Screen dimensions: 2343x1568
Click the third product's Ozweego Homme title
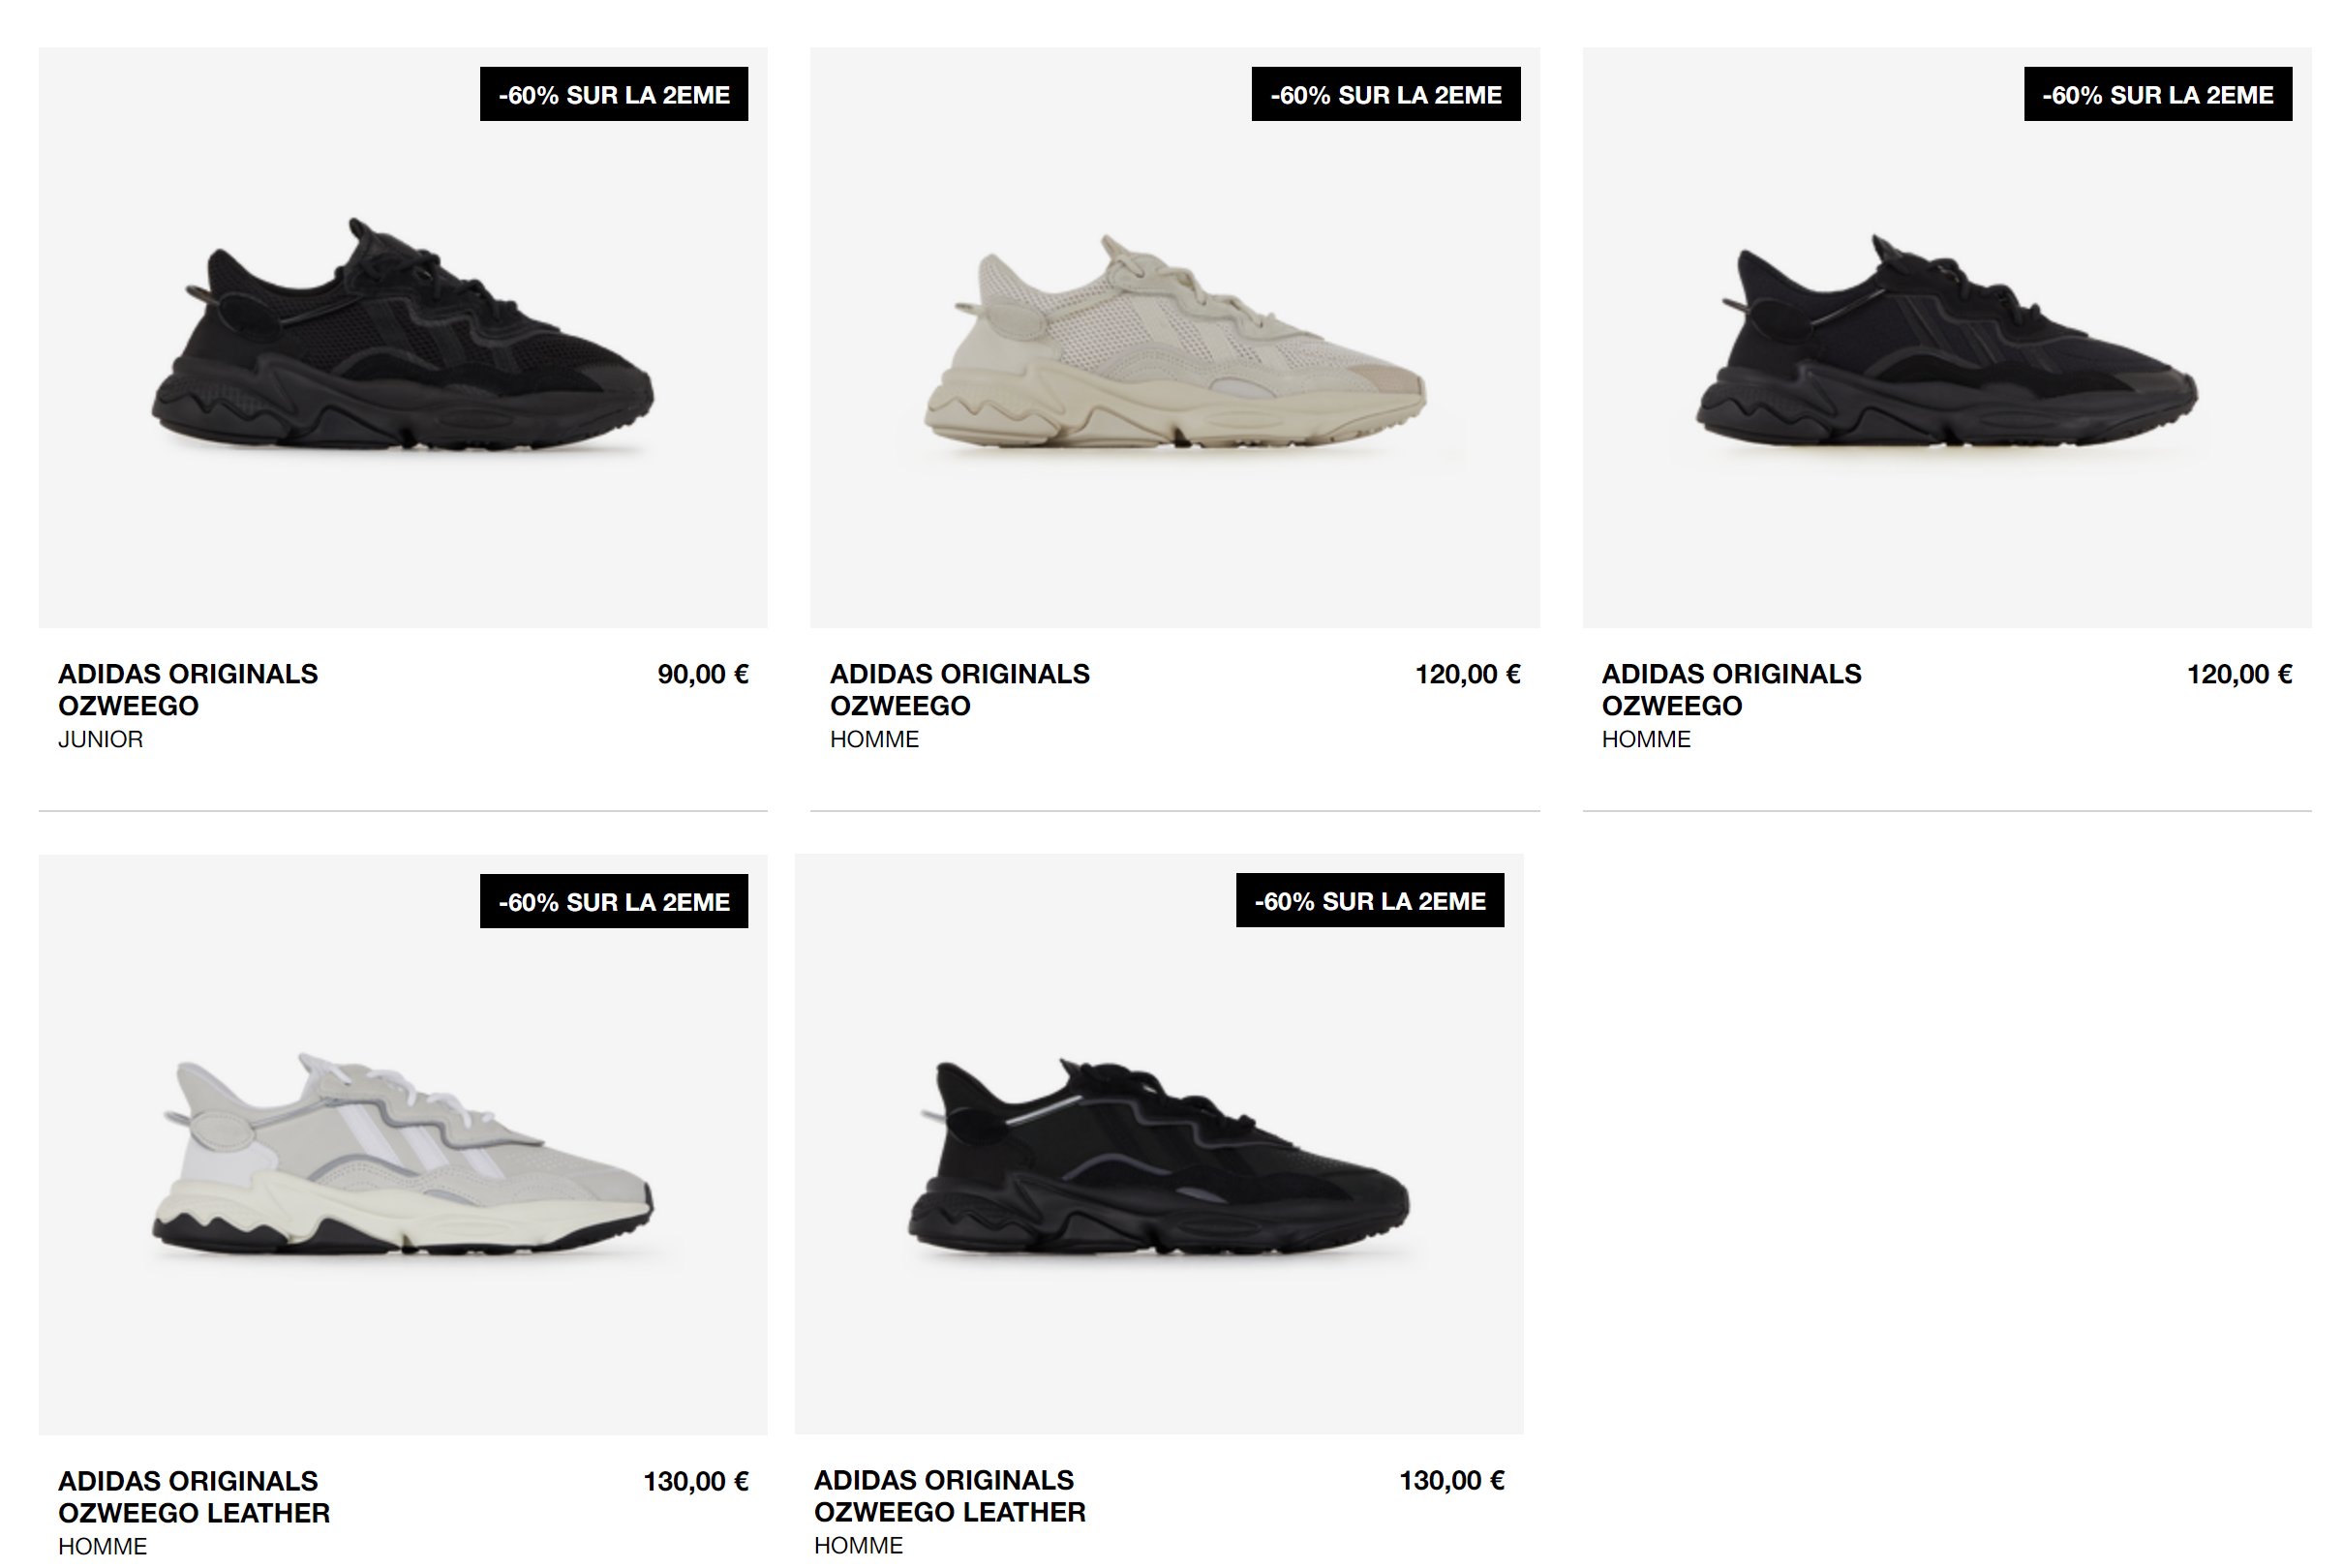[1732, 690]
